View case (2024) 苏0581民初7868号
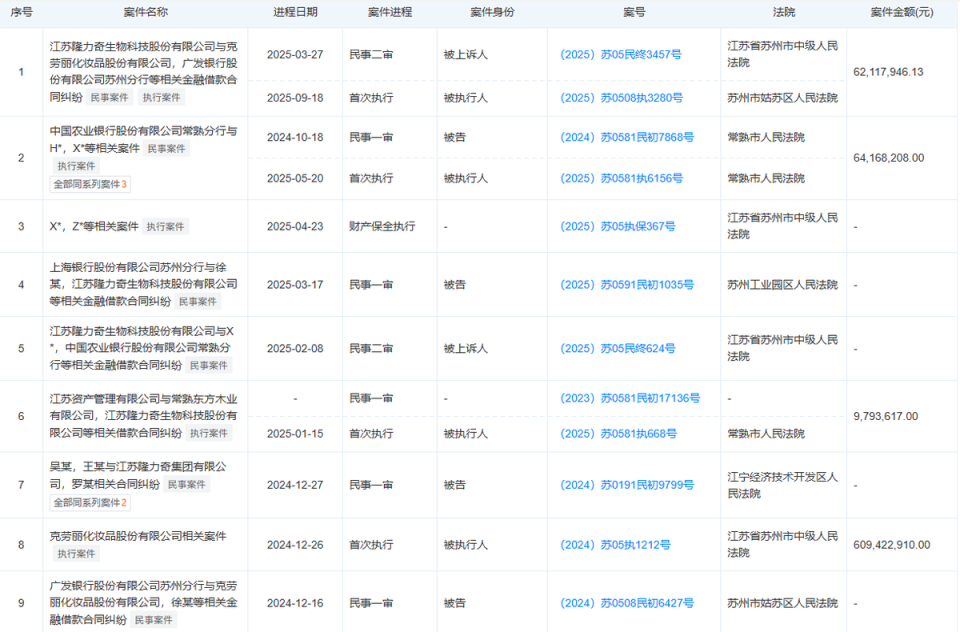960x632 pixels. [628, 138]
